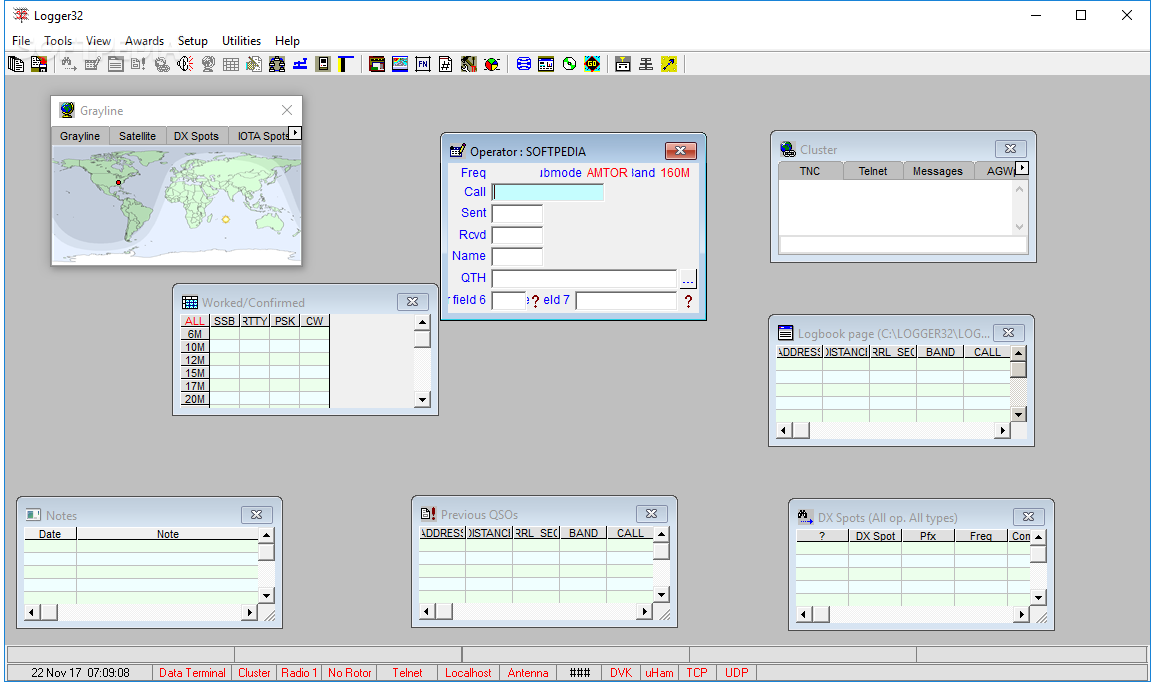The height and width of the screenshot is (682, 1151).
Task: Open the Tools menu
Action: (x=58, y=41)
